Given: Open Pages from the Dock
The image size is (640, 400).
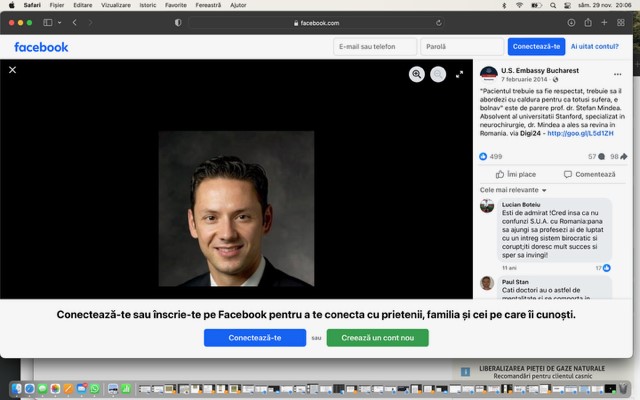Looking at the screenshot, I should pos(68,389).
